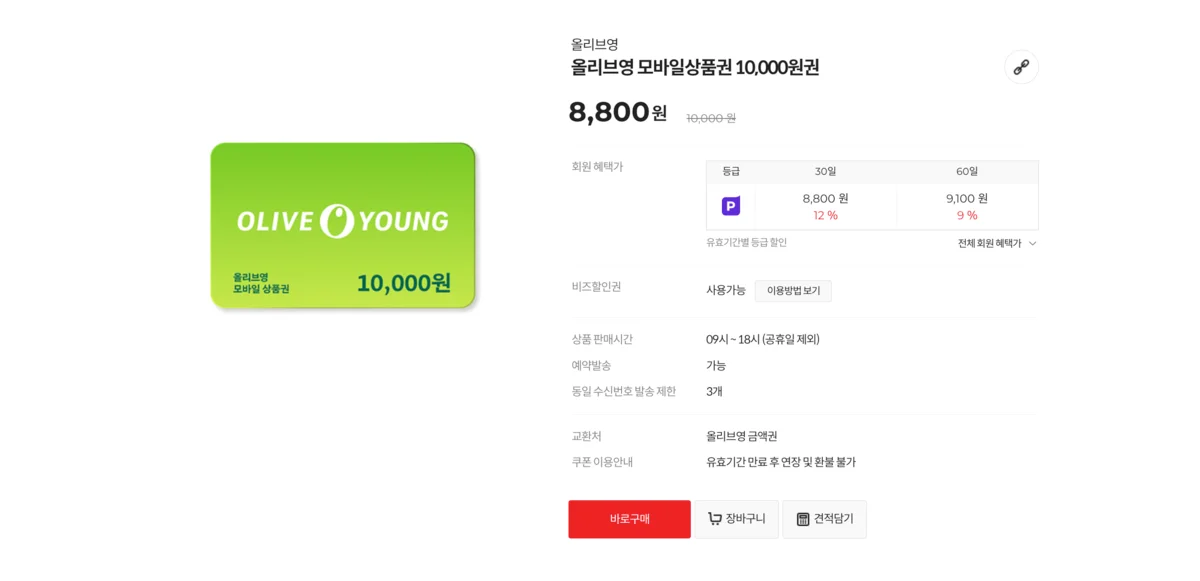Screen dimensions: 1200x581
Task: Expand 전체 회원 혜택가 dropdown
Action: [996, 243]
